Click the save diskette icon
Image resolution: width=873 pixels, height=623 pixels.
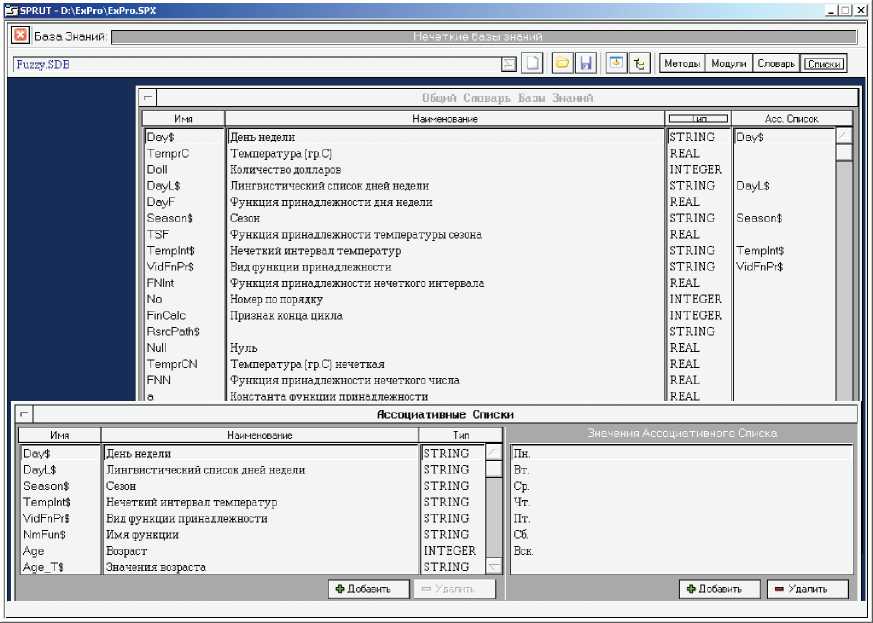(x=586, y=63)
